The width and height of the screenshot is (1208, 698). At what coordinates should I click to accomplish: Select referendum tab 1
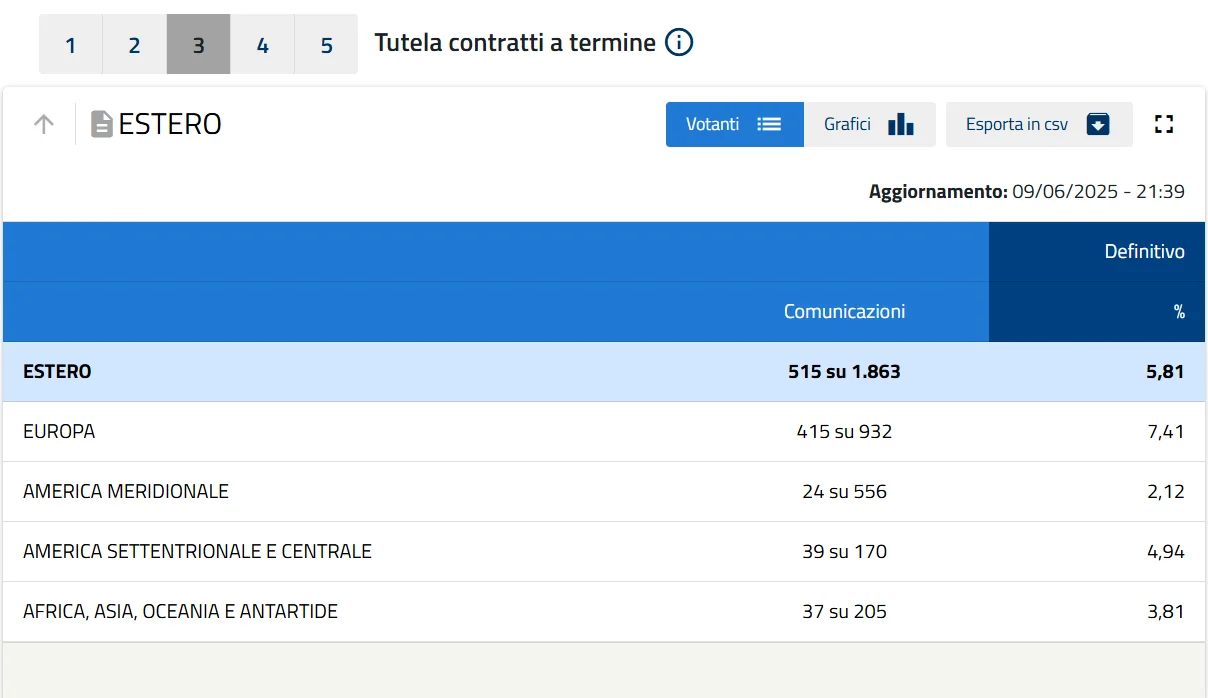pyautogui.click(x=70, y=45)
